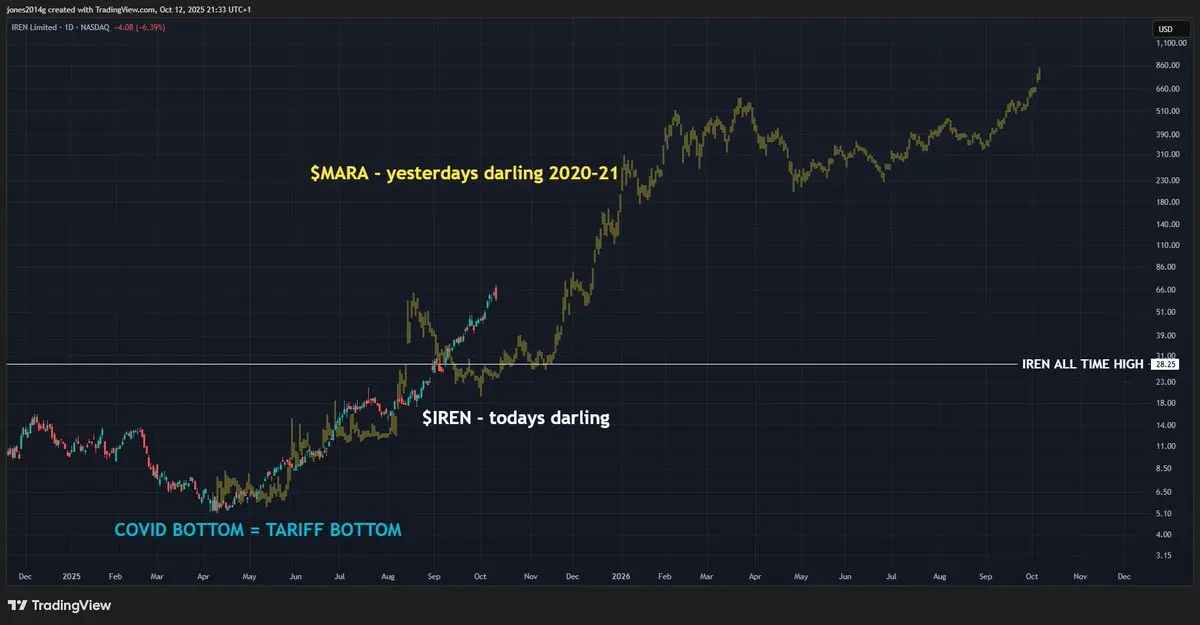The image size is (1200, 625).
Task: Click the 5.10 price axis label
Action: click(1164, 513)
